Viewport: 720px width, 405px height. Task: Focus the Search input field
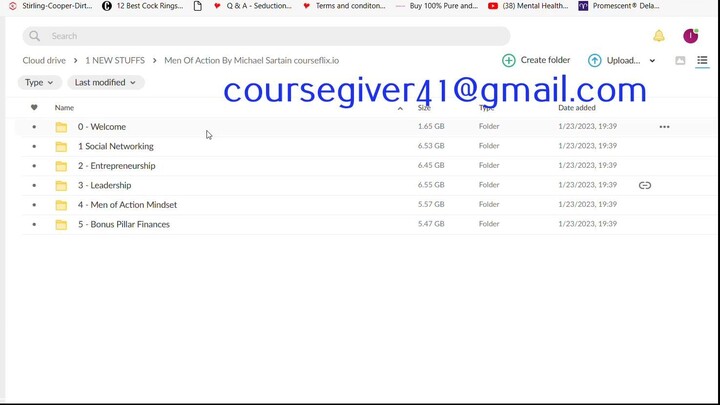click(266, 36)
